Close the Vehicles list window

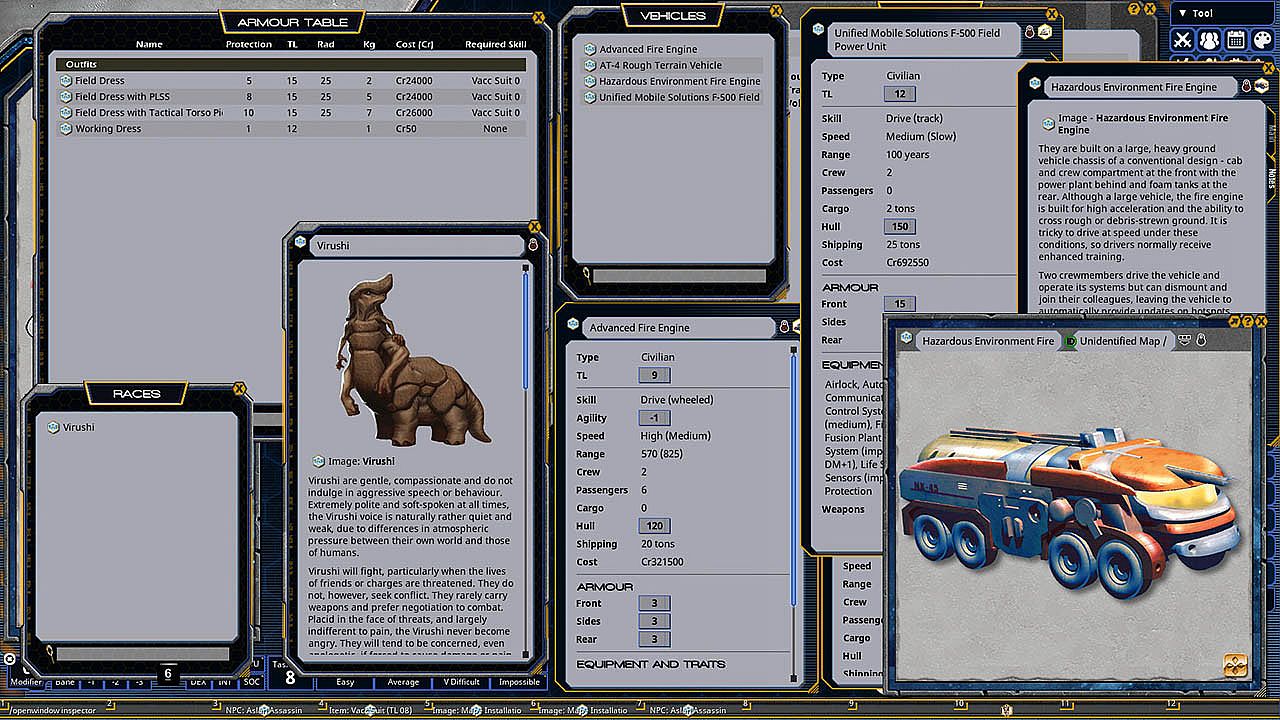click(x=777, y=10)
